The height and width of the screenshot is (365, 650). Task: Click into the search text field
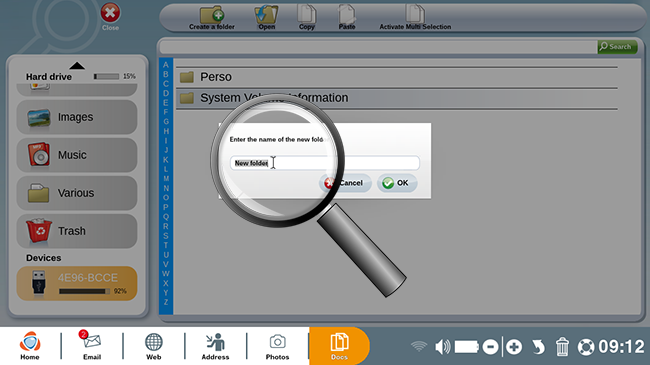click(x=378, y=47)
